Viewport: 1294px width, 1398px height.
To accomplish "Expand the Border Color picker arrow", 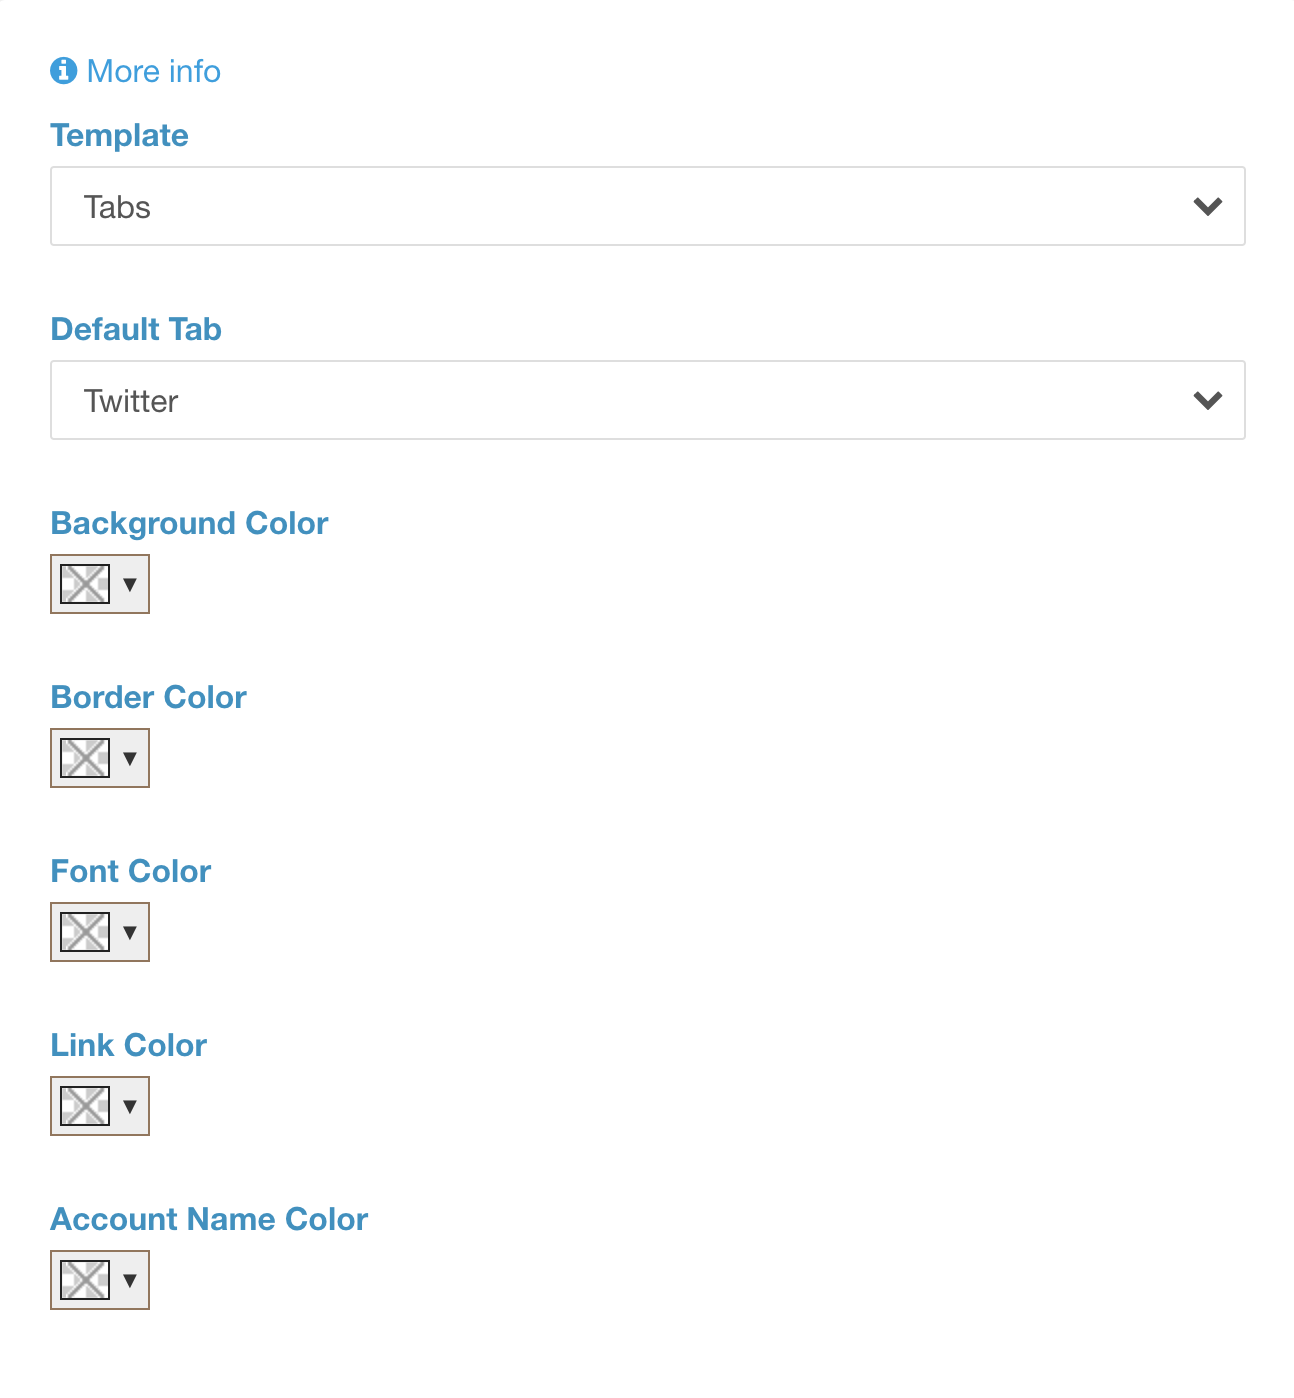I will pyautogui.click(x=129, y=759).
